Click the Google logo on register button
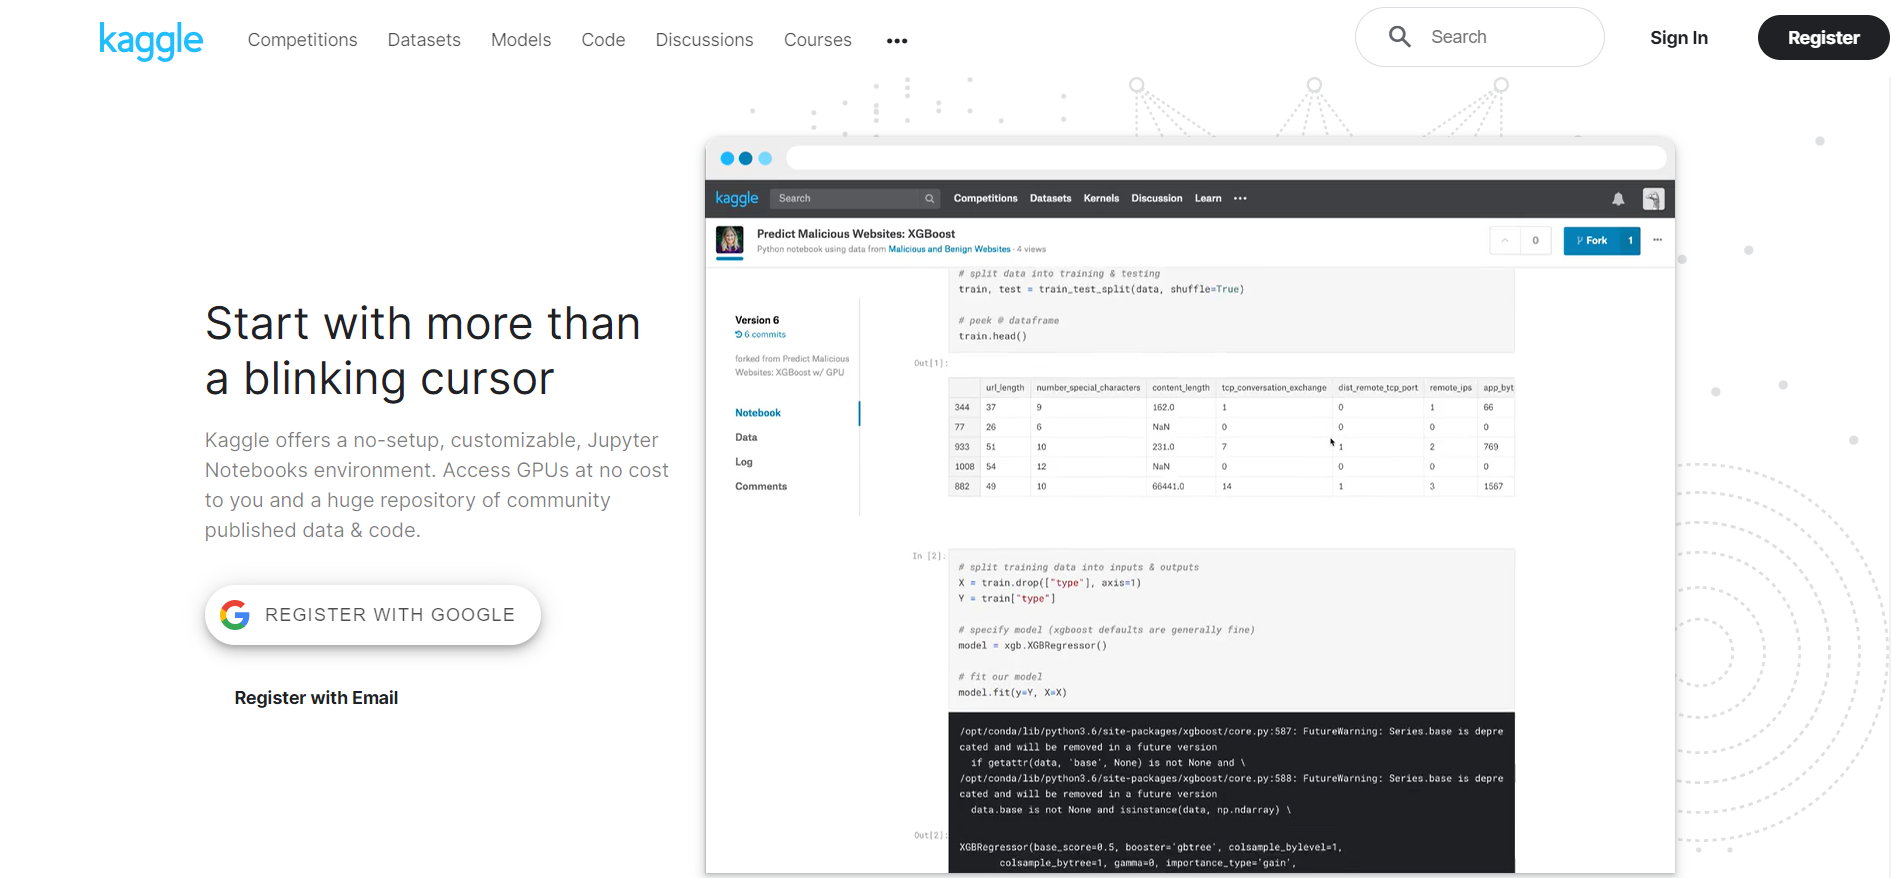This screenshot has width=1891, height=878. click(x=235, y=615)
